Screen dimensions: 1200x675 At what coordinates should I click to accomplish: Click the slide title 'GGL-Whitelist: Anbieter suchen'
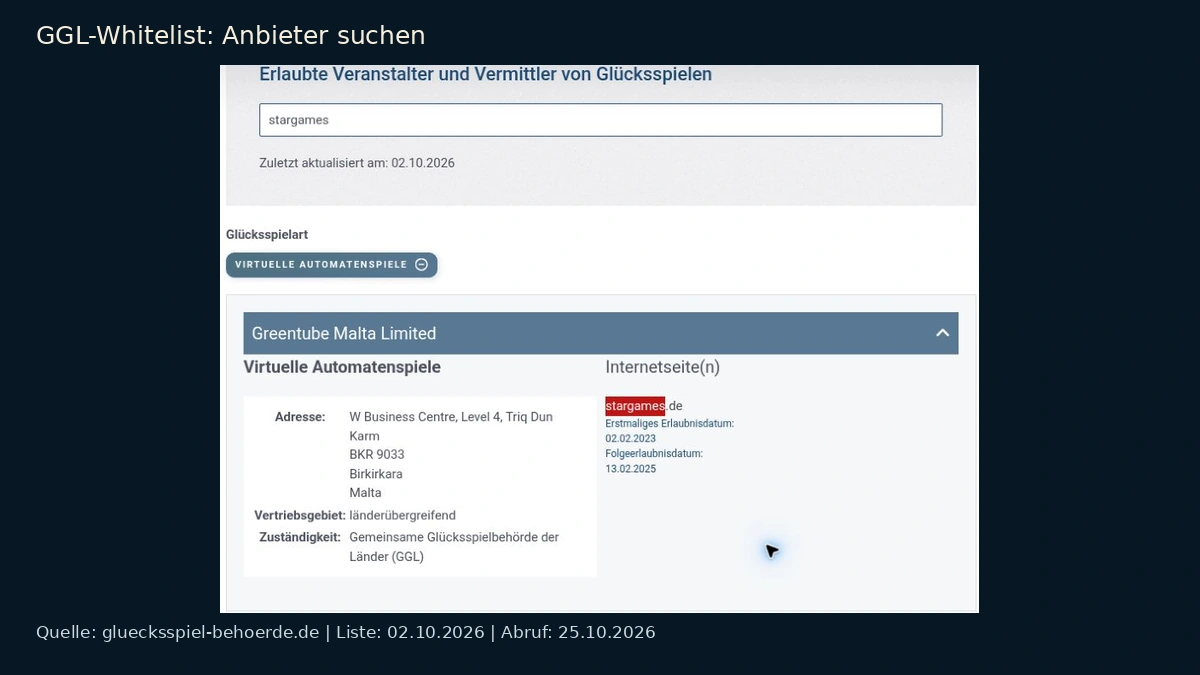(x=231, y=36)
